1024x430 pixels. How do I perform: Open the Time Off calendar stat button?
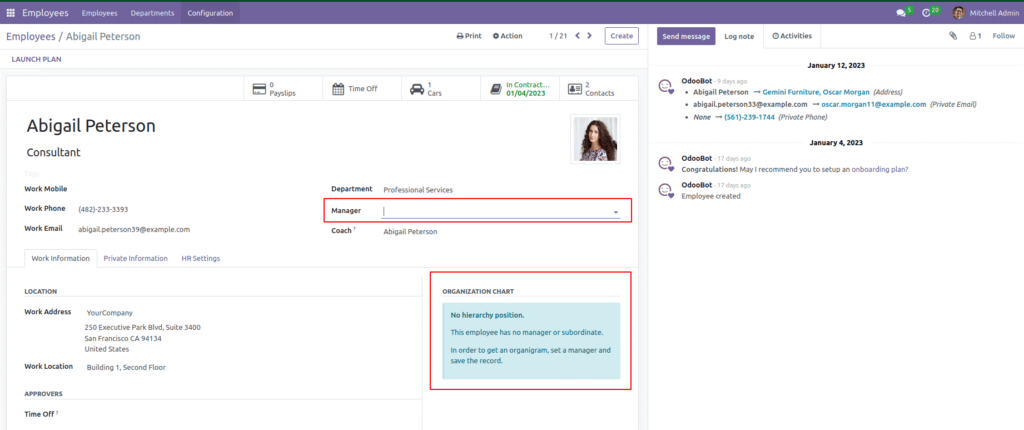tap(362, 88)
